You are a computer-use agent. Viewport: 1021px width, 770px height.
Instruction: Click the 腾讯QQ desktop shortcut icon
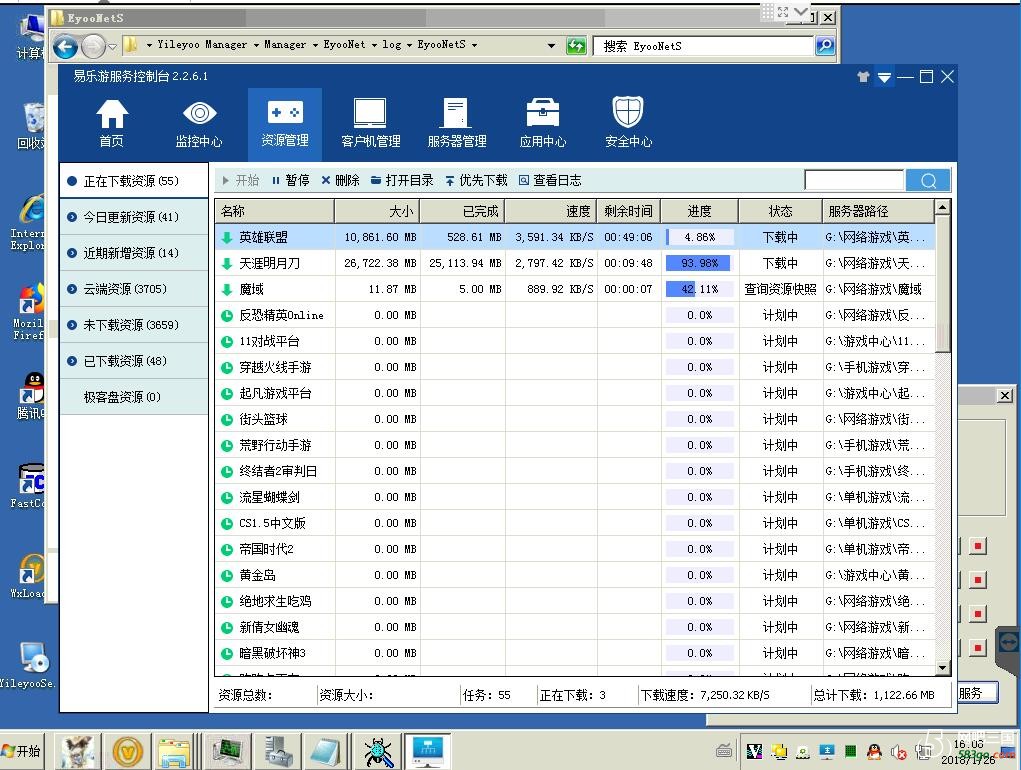pyautogui.click(x=31, y=394)
